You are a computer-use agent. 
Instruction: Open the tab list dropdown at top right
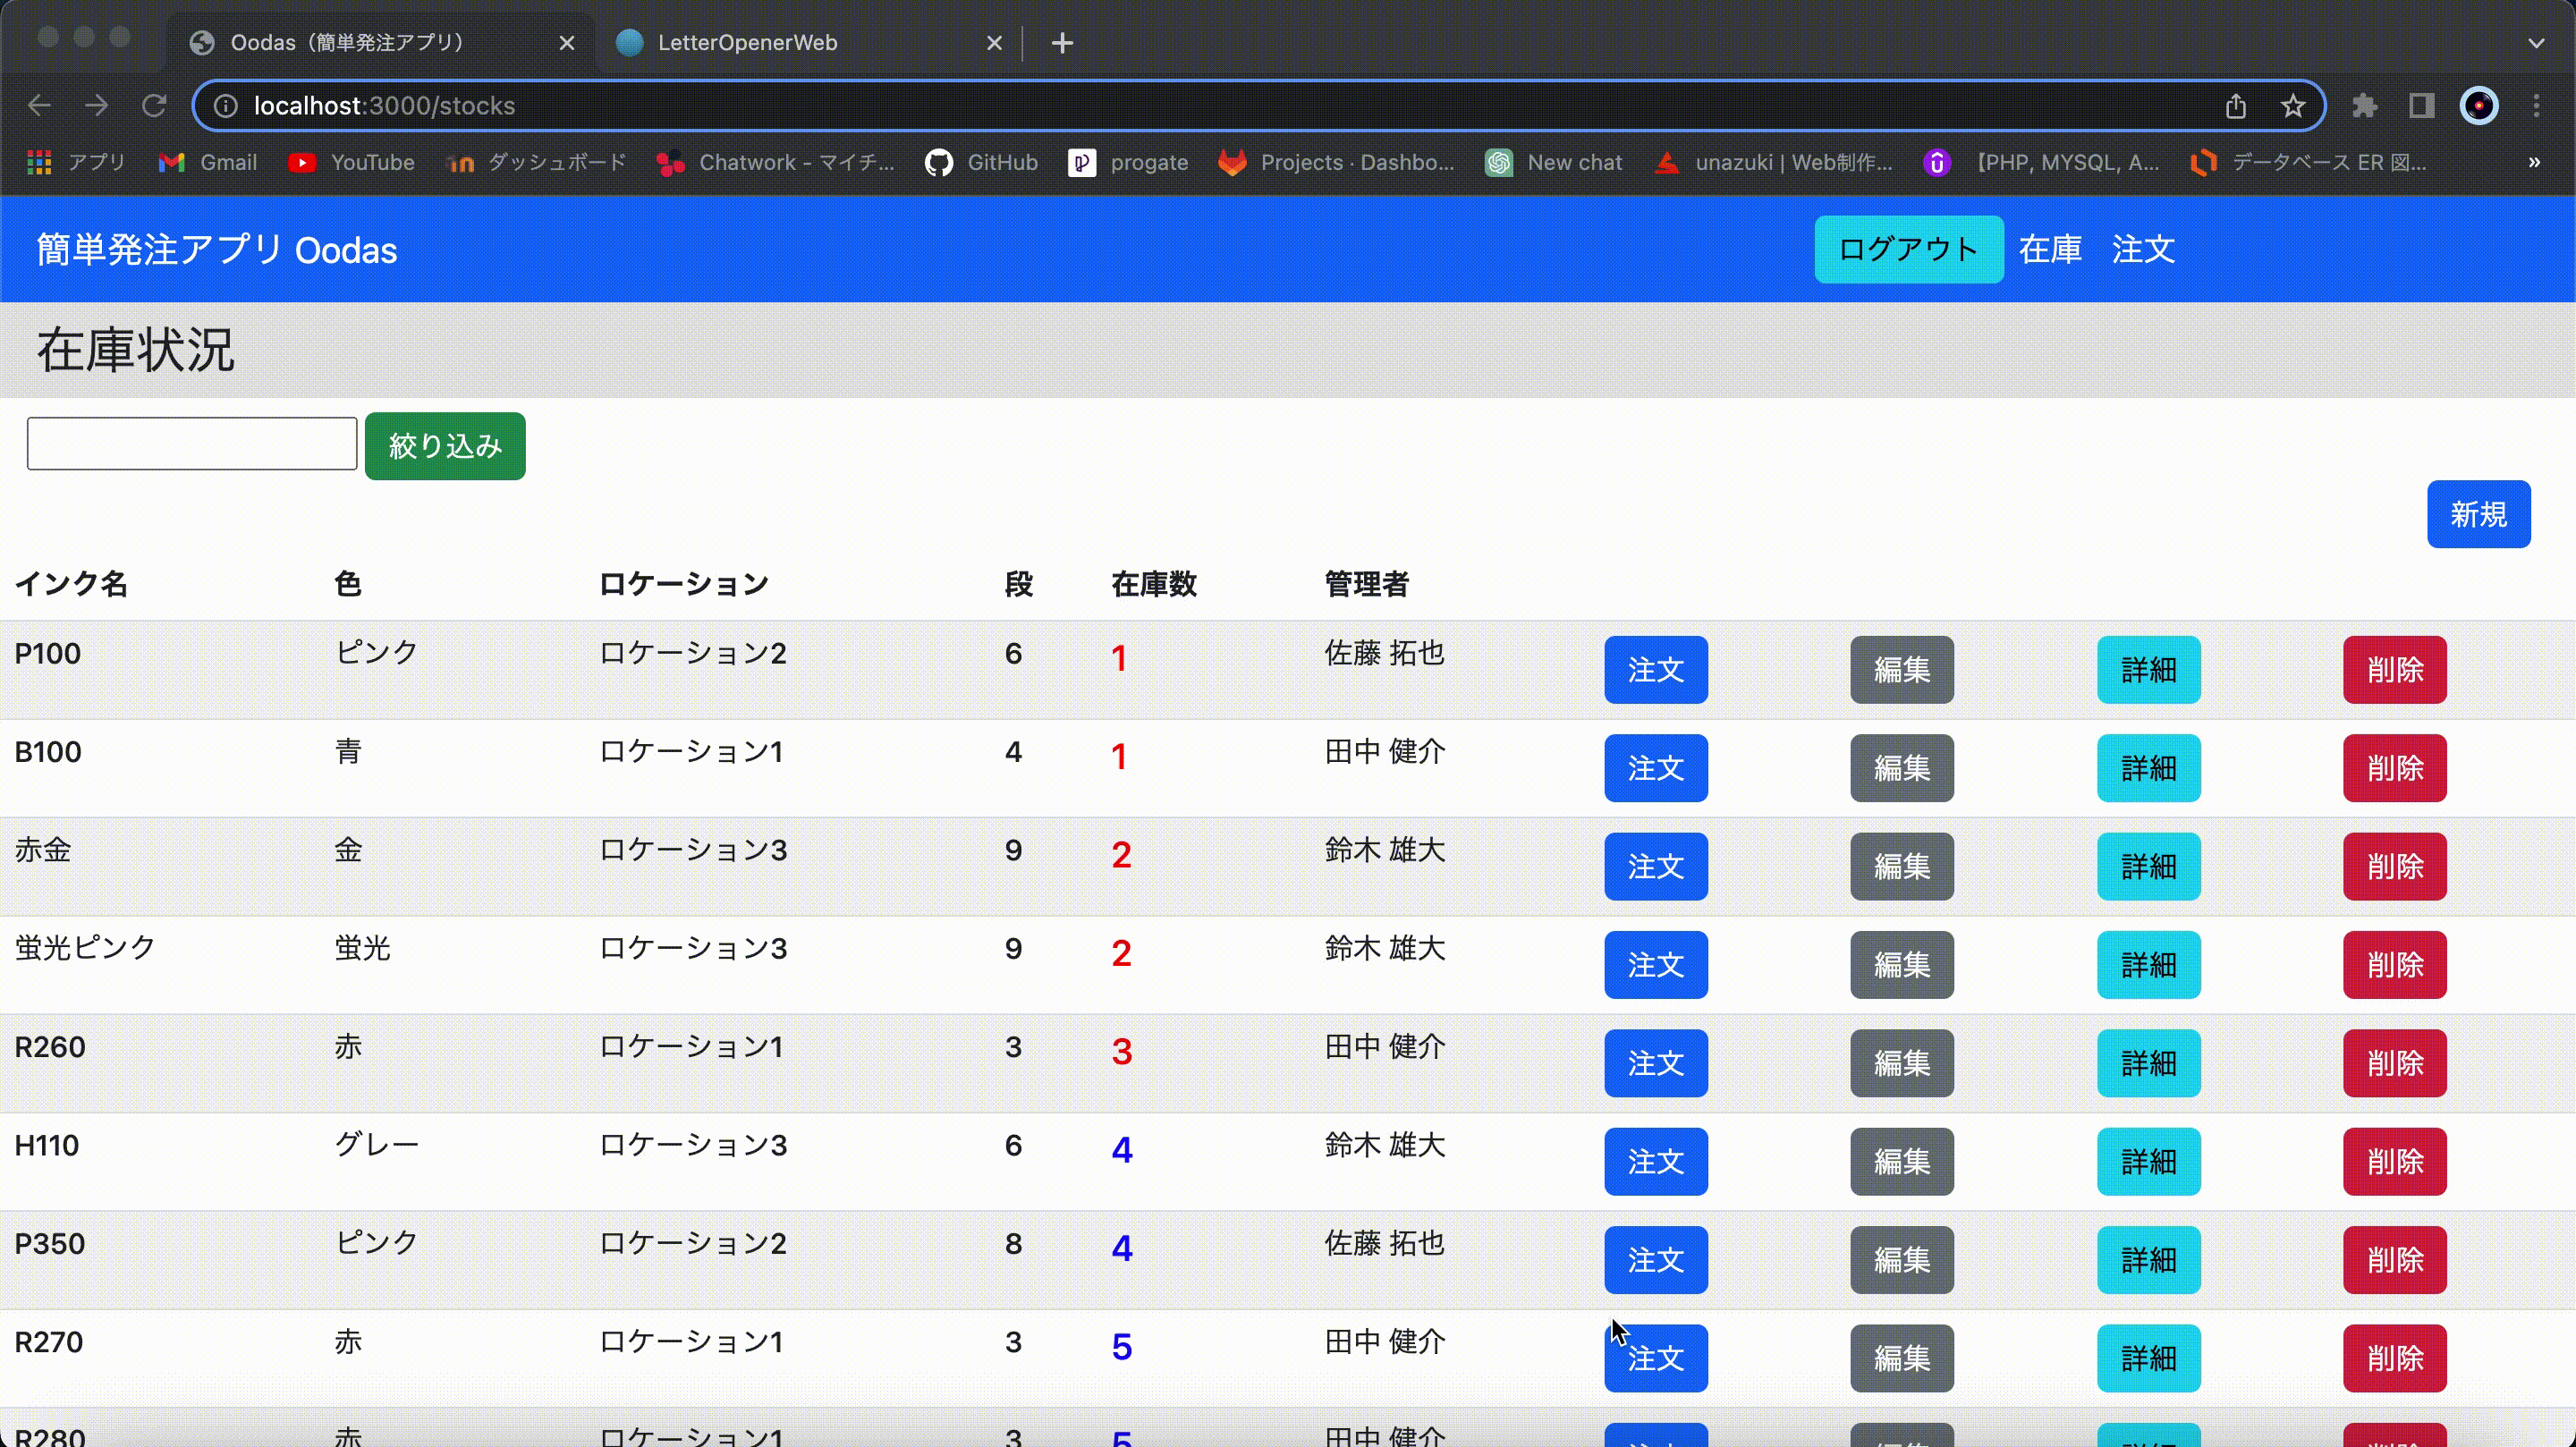(2537, 42)
